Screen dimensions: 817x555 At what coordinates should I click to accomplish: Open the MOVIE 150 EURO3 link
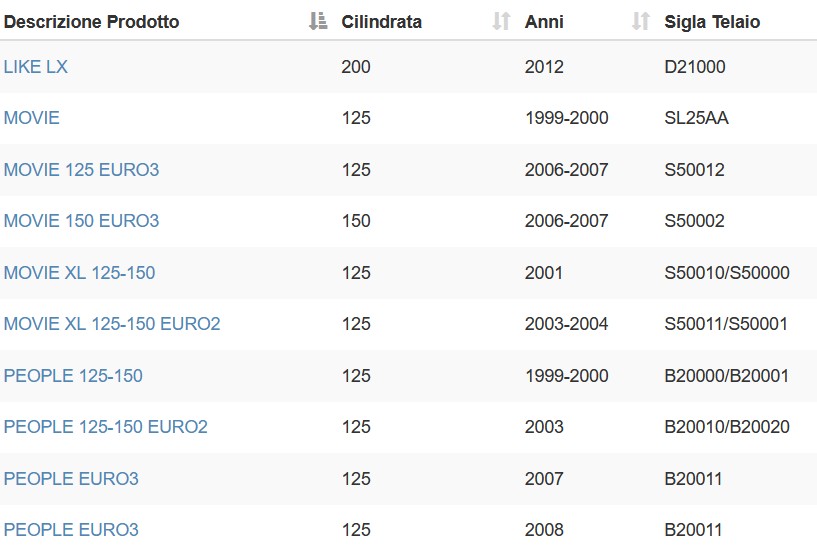pyautogui.click(x=81, y=221)
